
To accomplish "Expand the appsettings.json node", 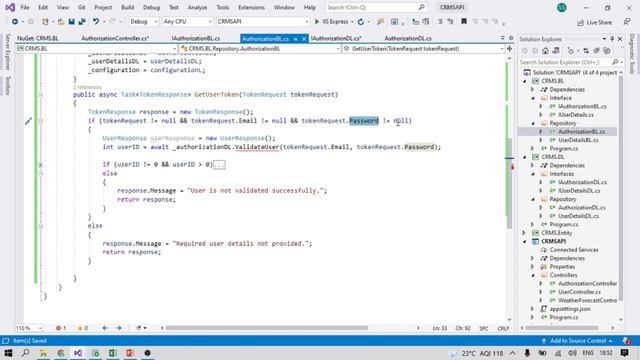I will pos(533,309).
